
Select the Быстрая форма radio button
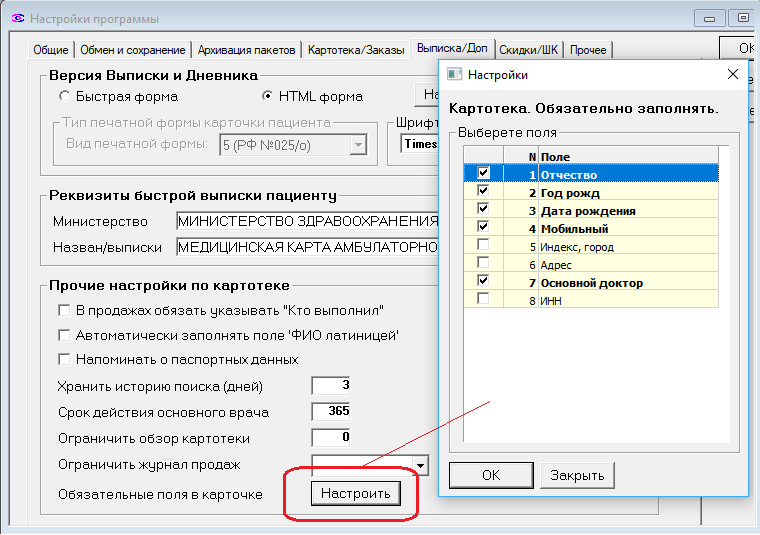(64, 96)
